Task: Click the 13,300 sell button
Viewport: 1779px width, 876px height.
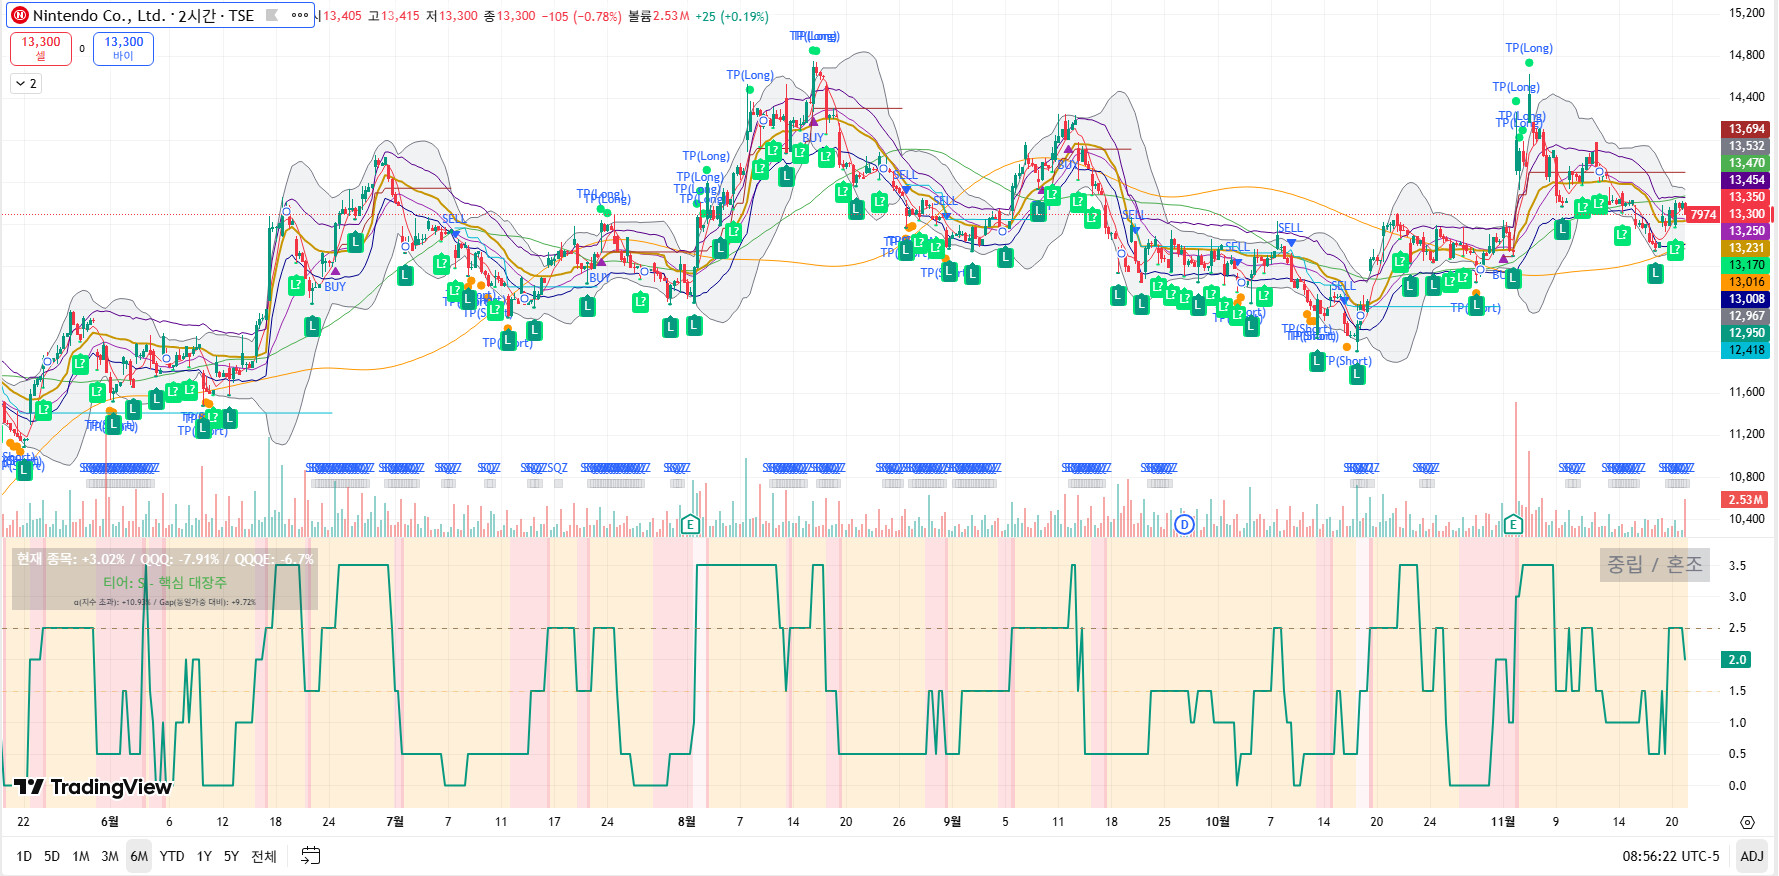Action: (41, 48)
